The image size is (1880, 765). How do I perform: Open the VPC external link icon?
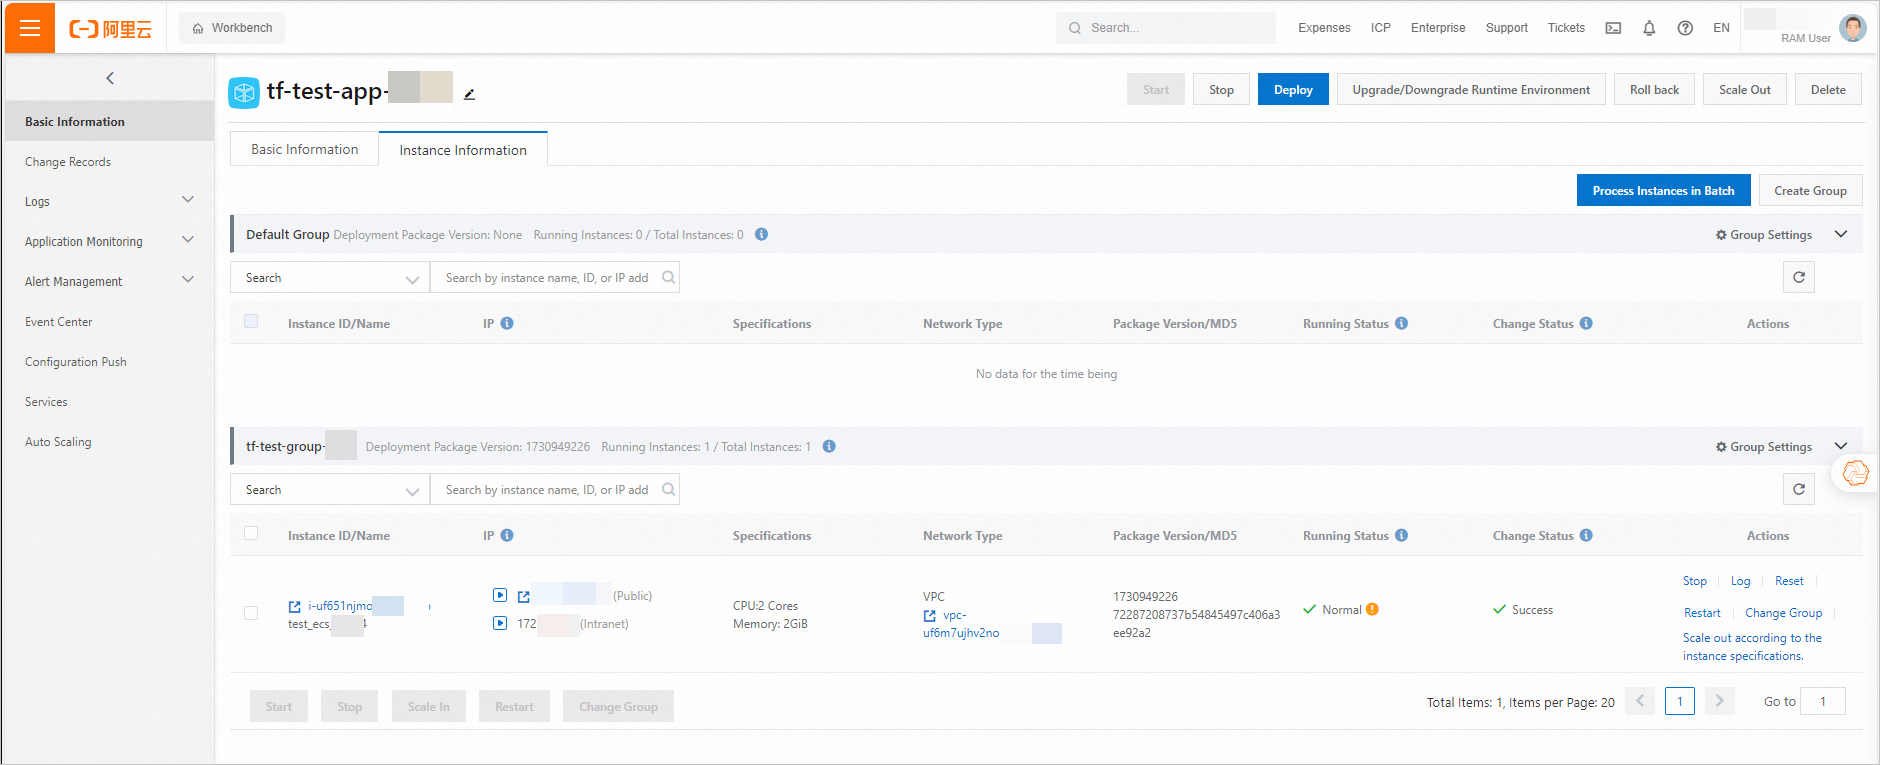[x=930, y=615]
